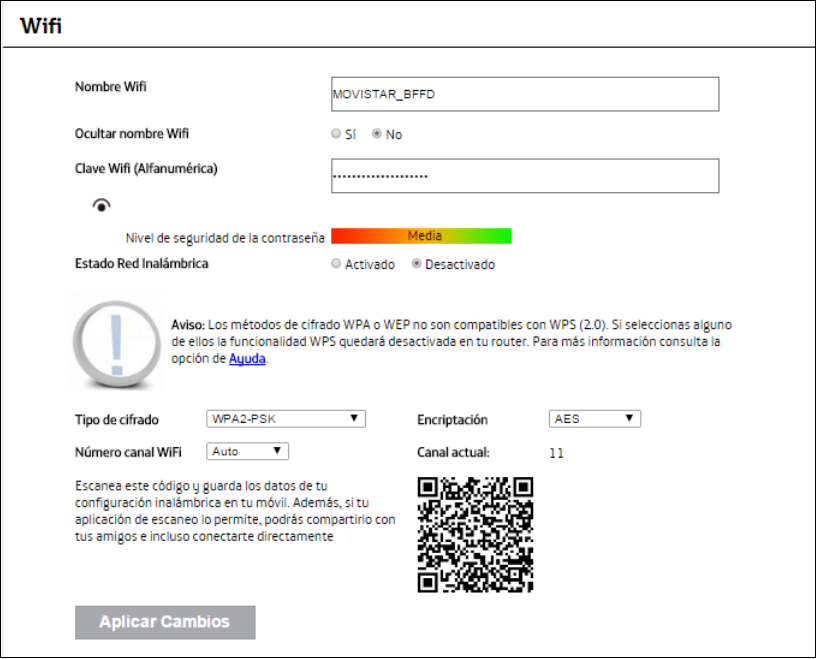
Task: Click the Media password strength bar
Action: coord(422,236)
